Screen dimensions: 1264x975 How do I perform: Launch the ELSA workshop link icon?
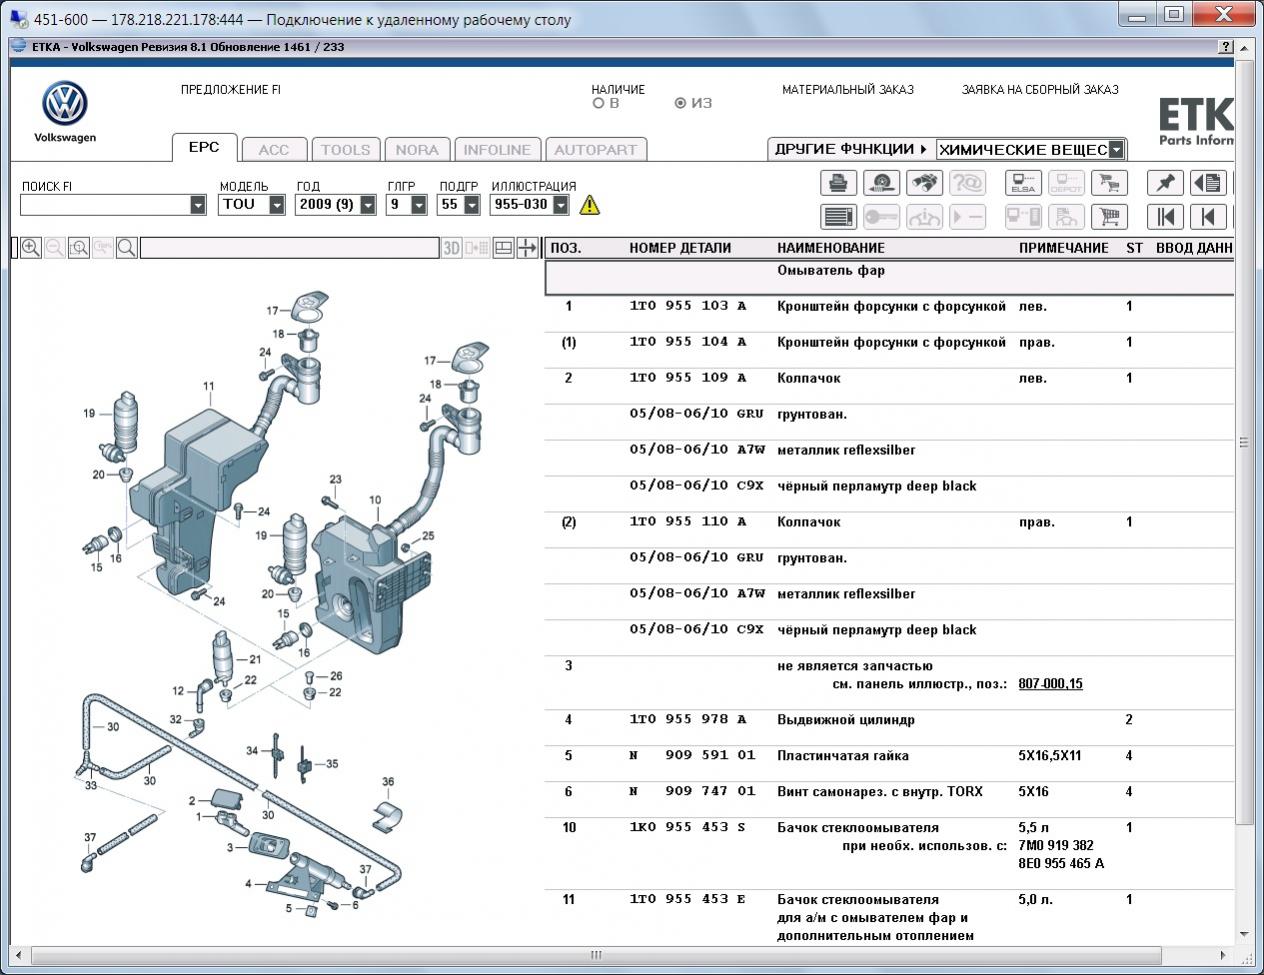[1023, 183]
